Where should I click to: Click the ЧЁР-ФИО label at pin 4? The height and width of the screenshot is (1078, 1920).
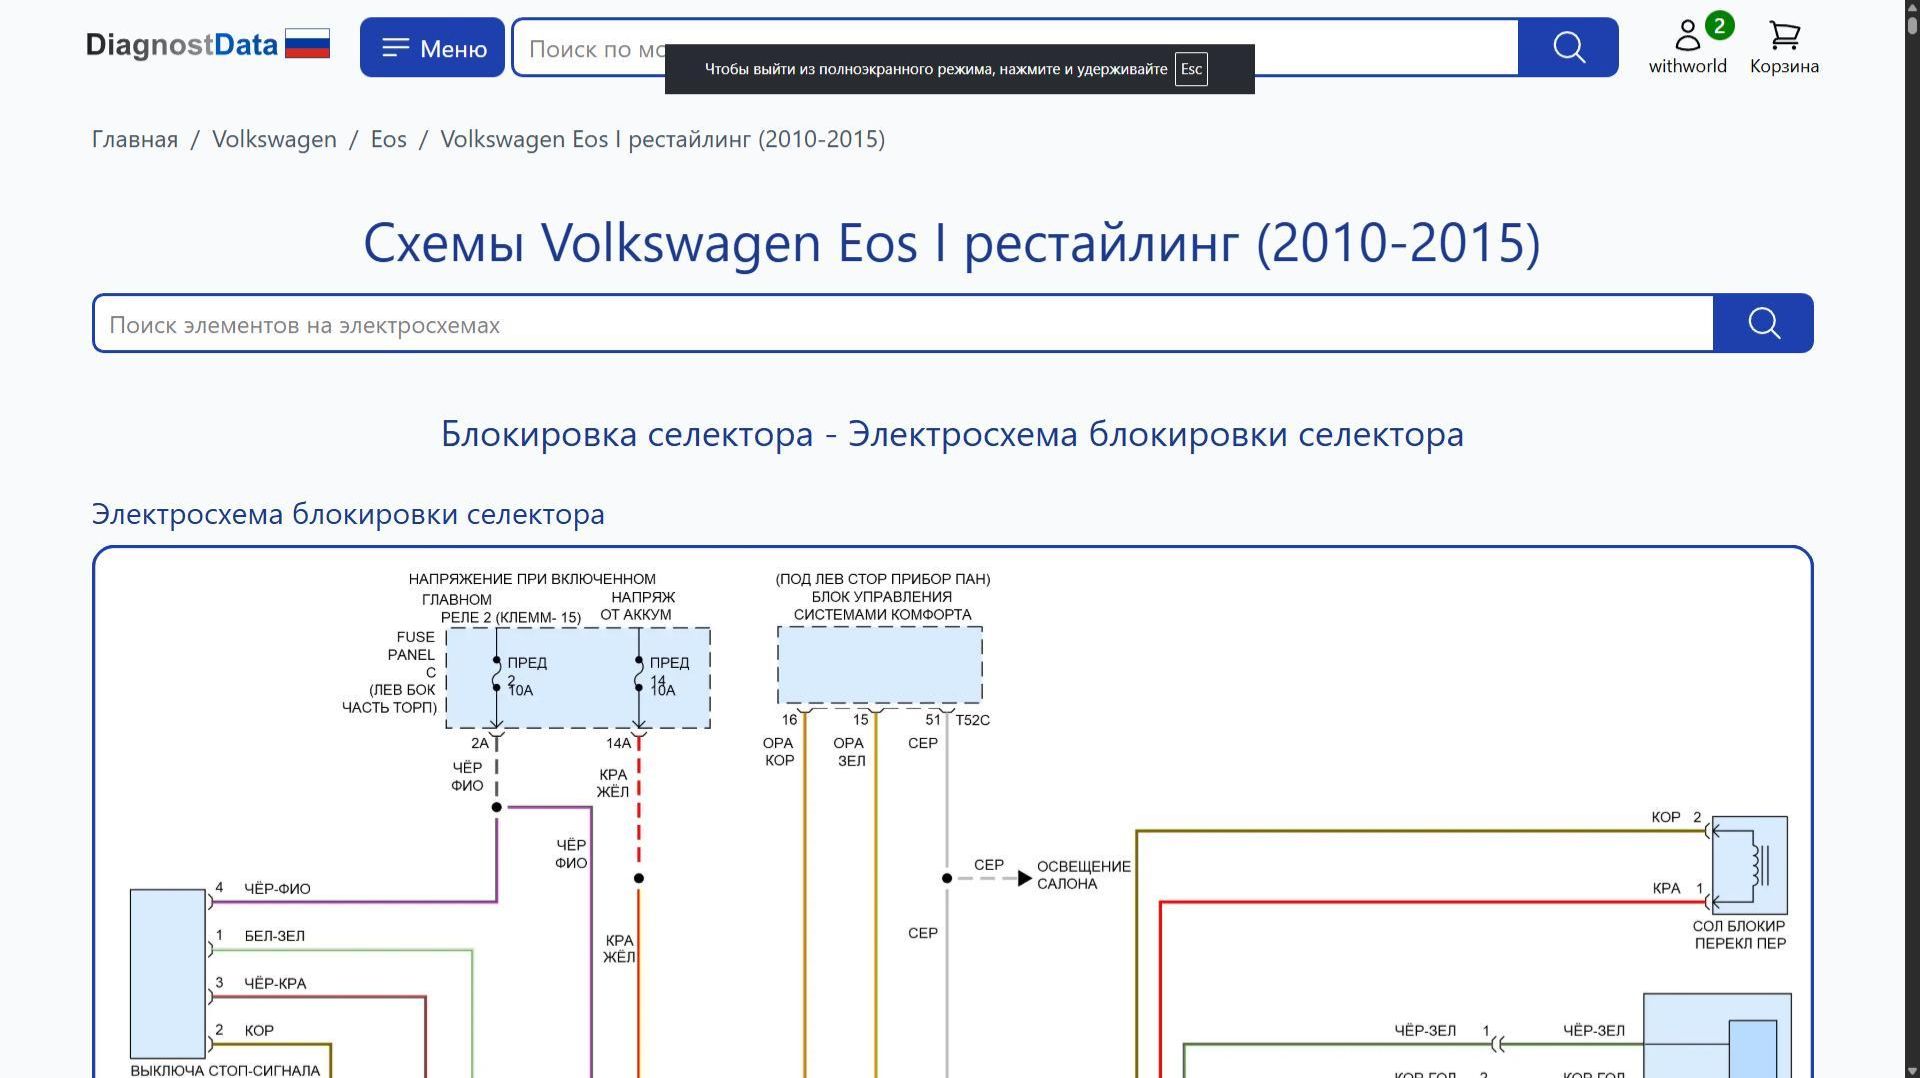pos(277,889)
